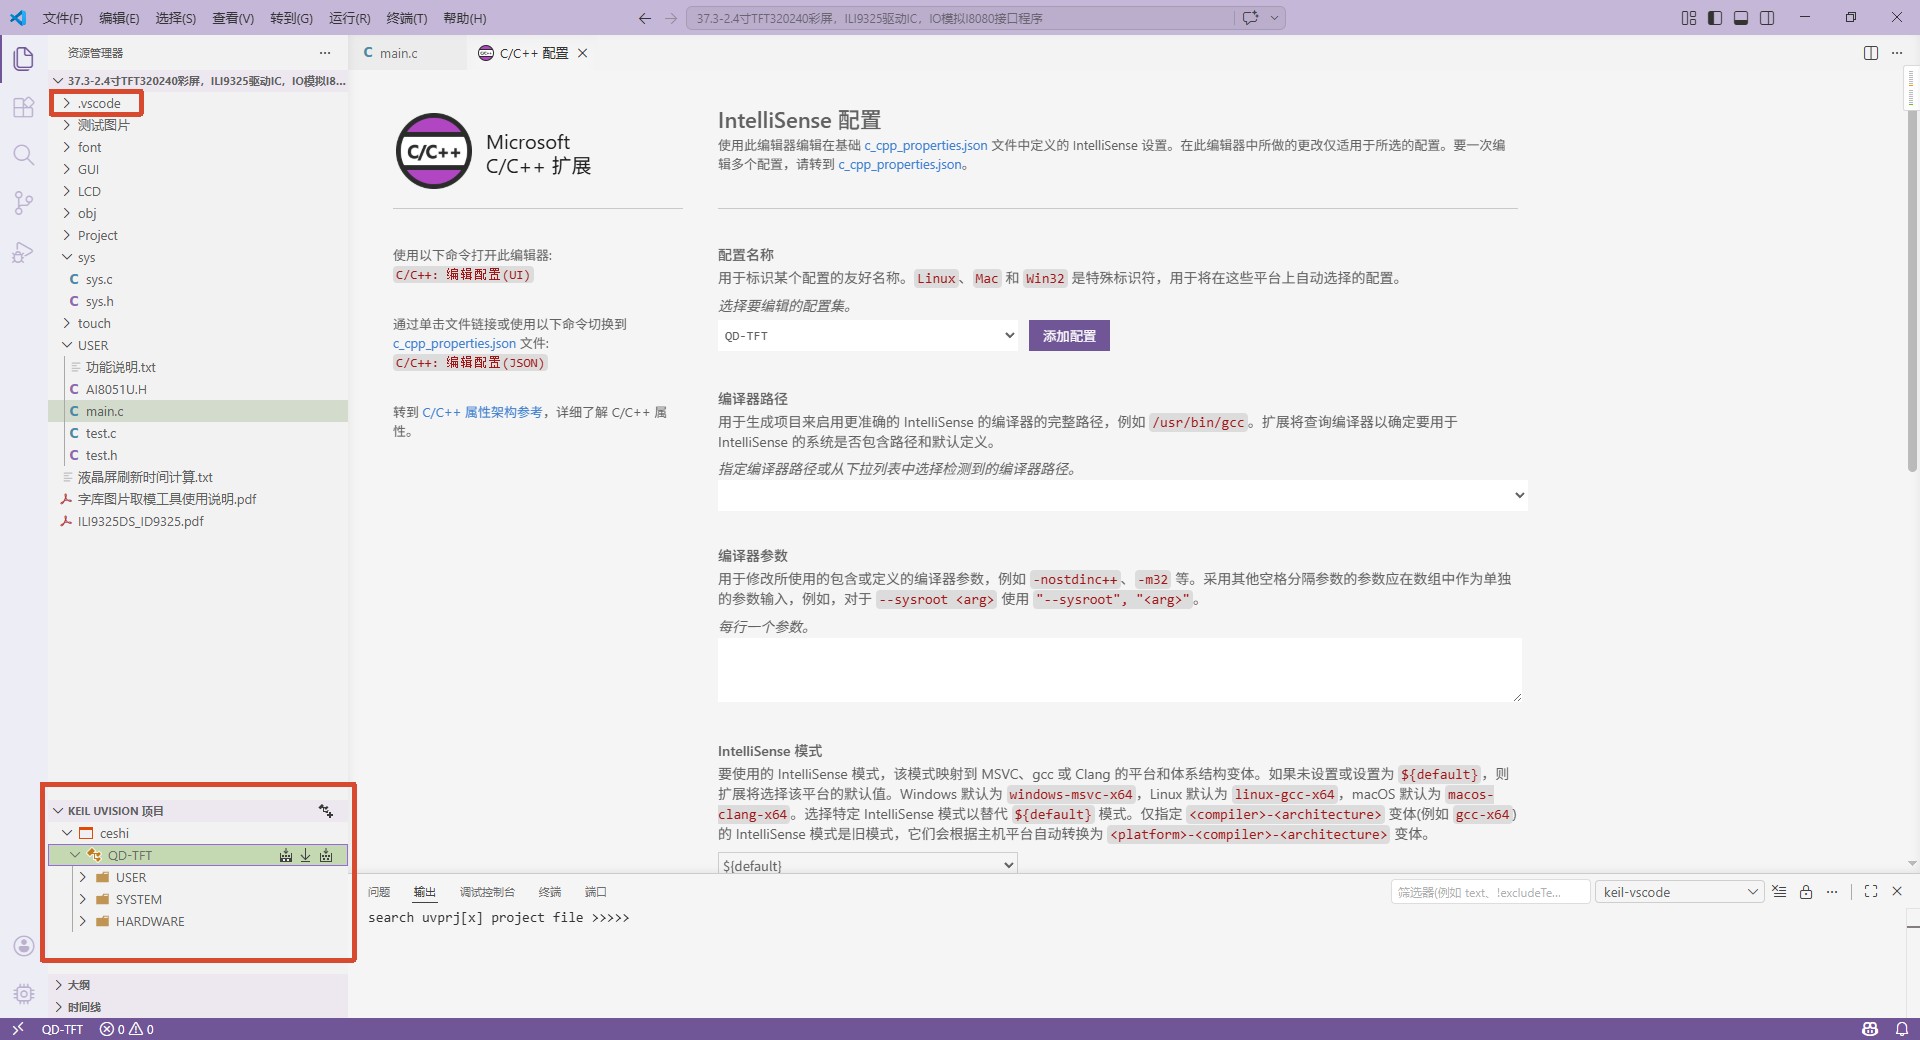Open editor more actions menu
The image size is (1920, 1040).
click(x=1897, y=53)
